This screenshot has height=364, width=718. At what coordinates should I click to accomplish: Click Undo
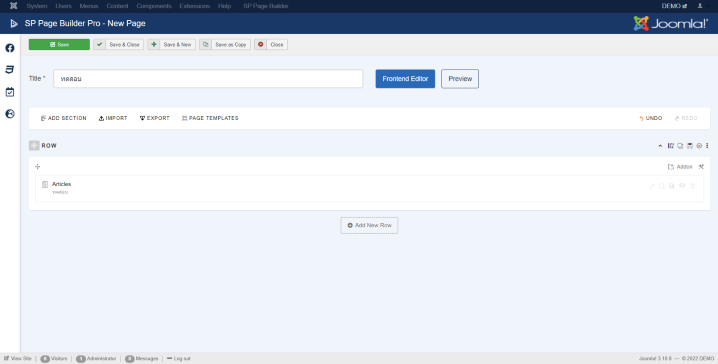point(651,118)
